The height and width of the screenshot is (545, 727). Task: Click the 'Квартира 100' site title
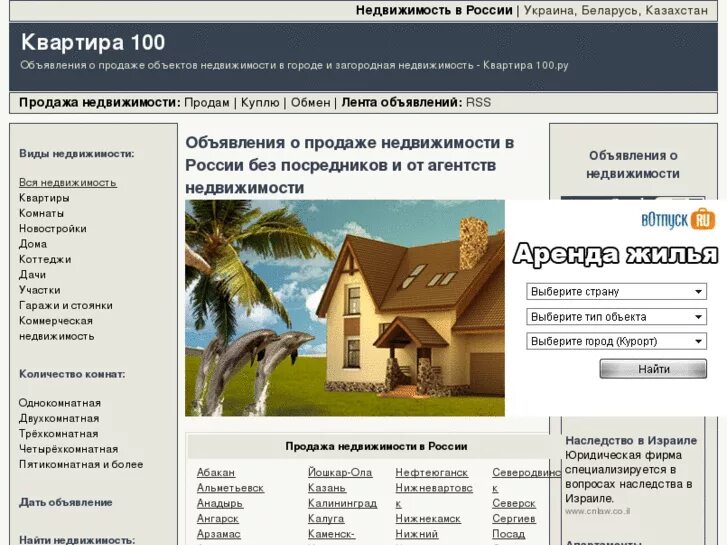tap(93, 42)
